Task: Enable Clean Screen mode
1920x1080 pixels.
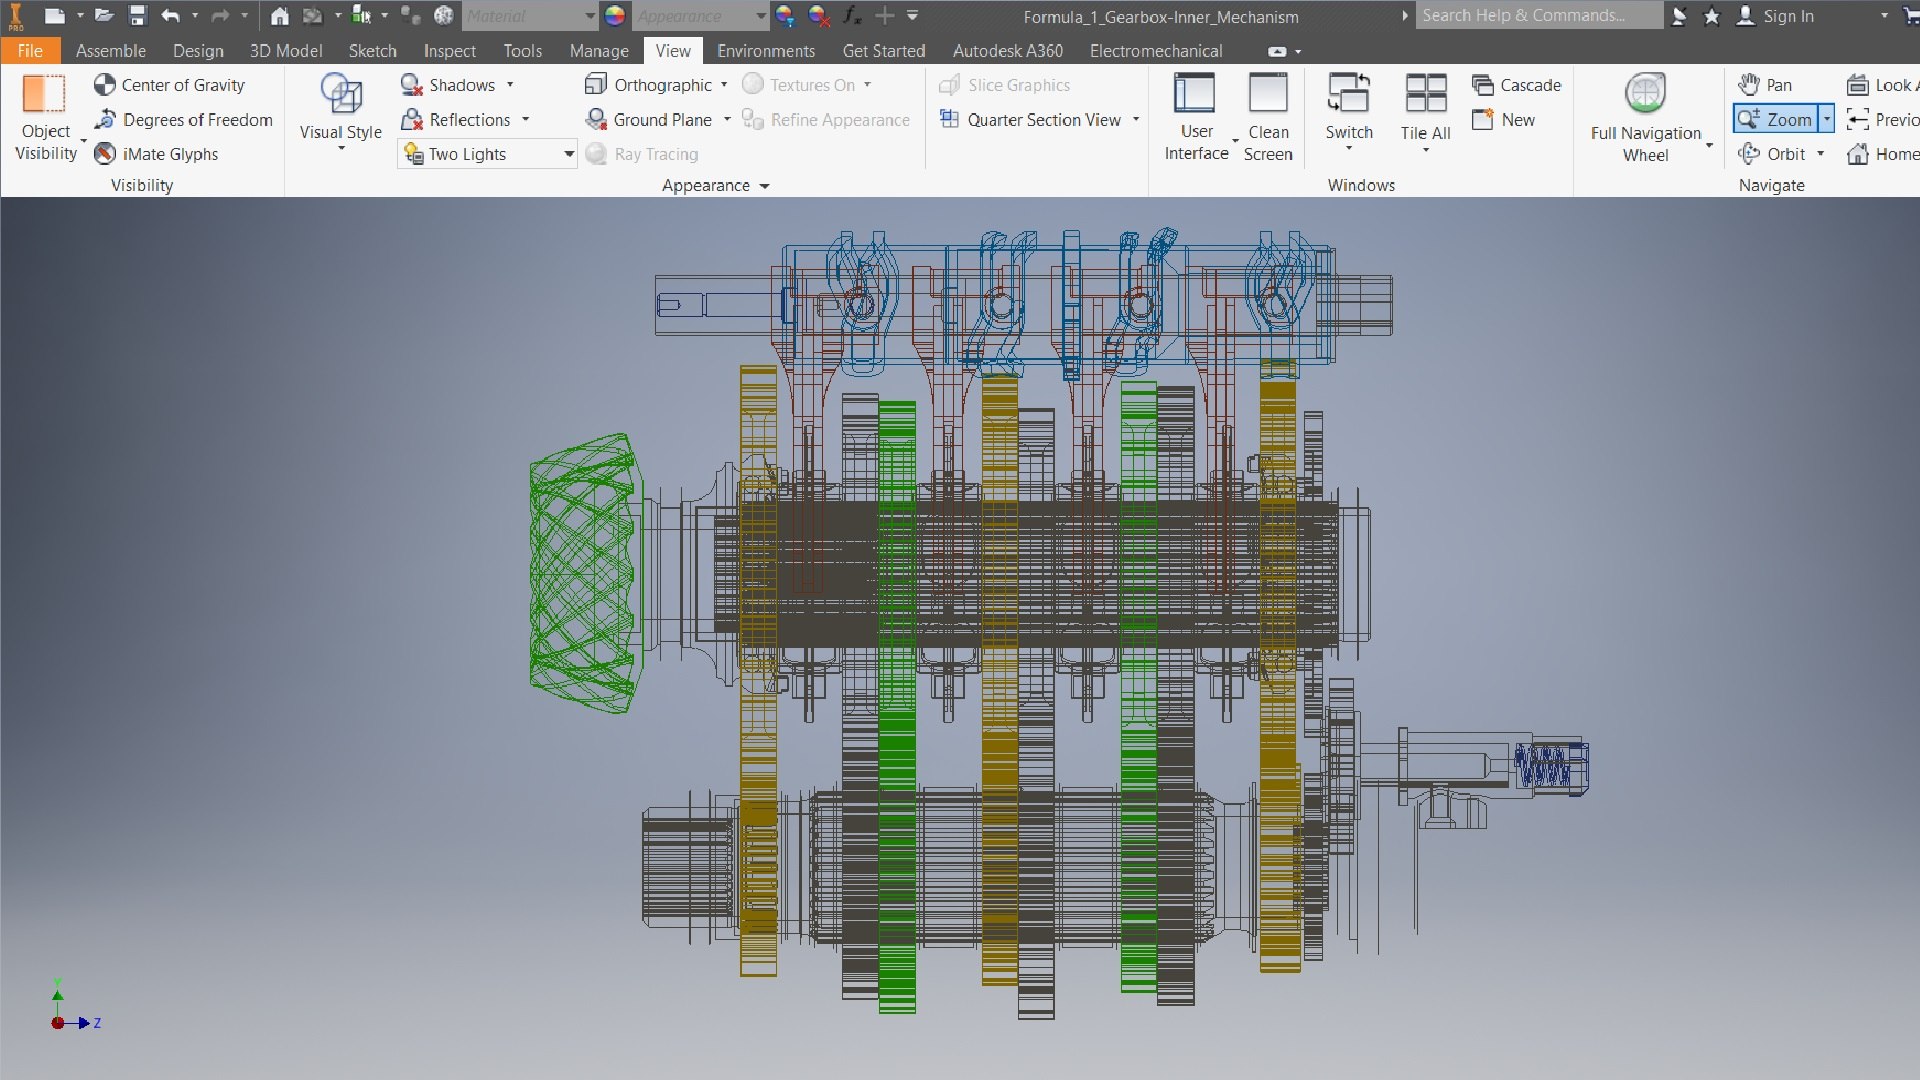Action: pyautogui.click(x=1268, y=116)
